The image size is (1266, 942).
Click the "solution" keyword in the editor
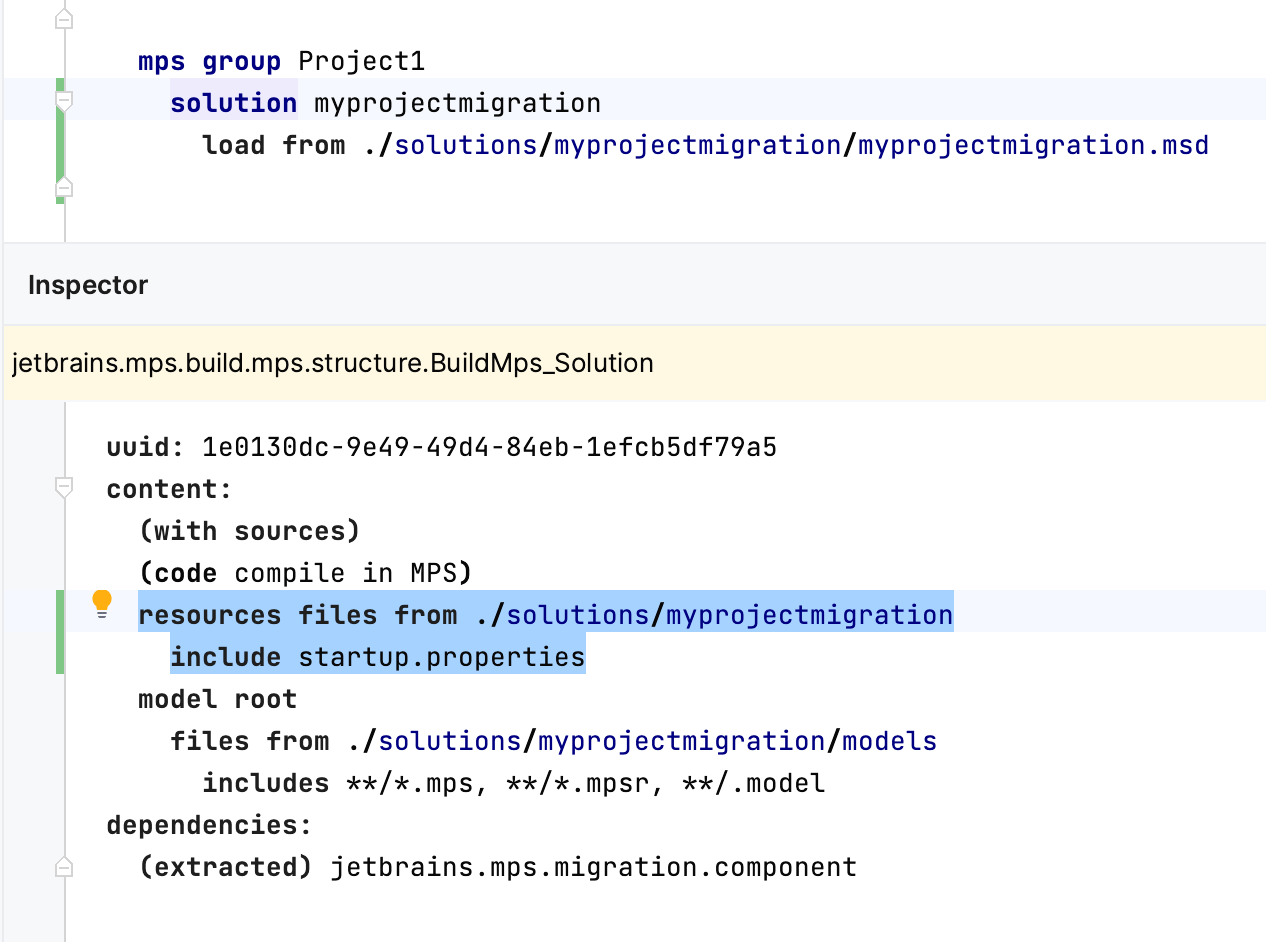(x=233, y=101)
